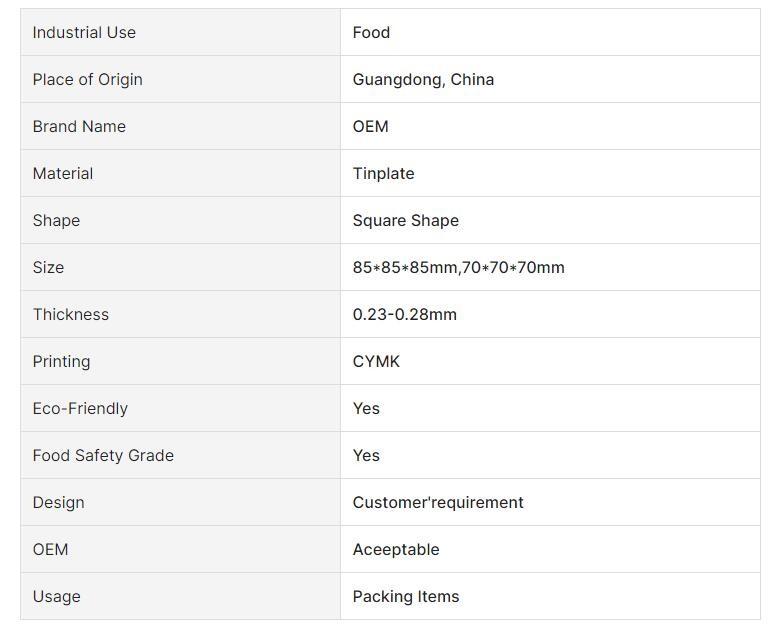The height and width of the screenshot is (633, 772).
Task: Click the Size row label
Action: point(48,267)
